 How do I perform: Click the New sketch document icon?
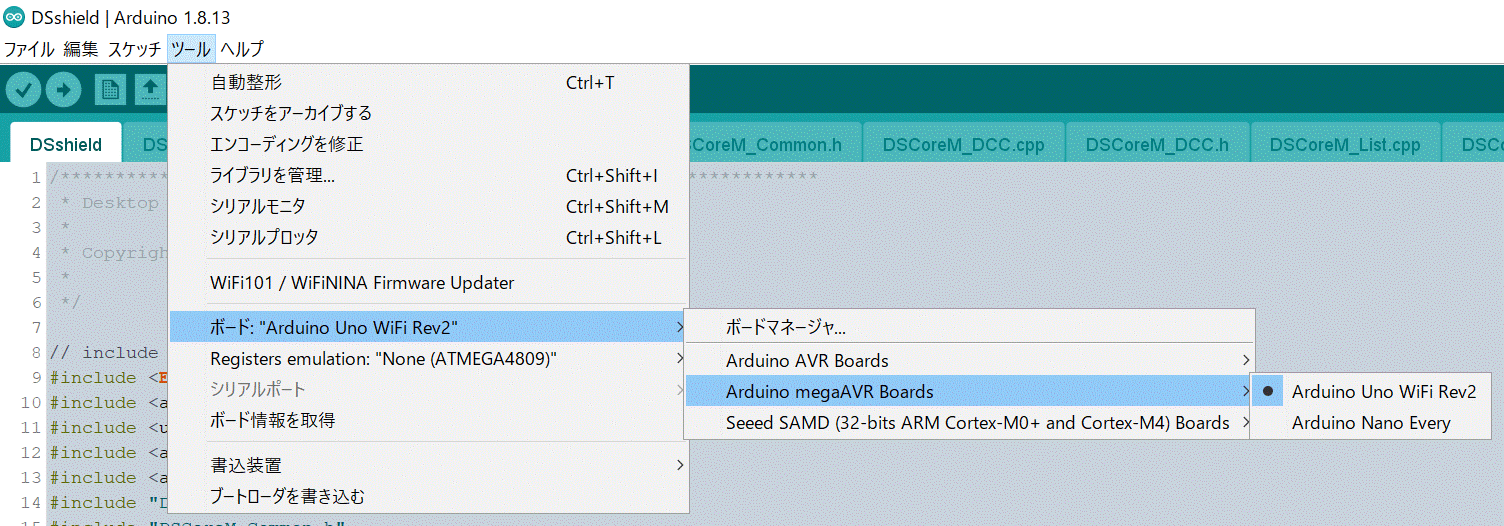pos(110,89)
